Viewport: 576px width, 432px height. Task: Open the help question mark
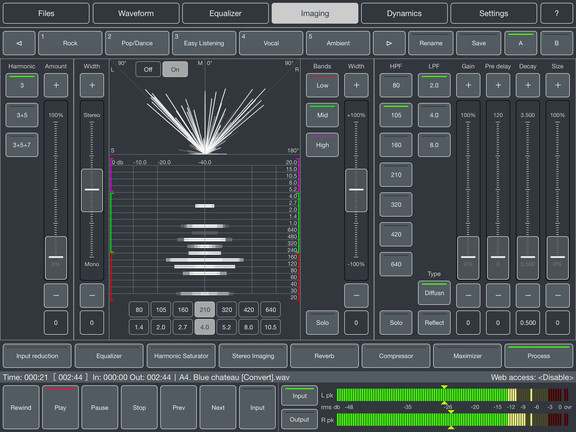coord(556,14)
